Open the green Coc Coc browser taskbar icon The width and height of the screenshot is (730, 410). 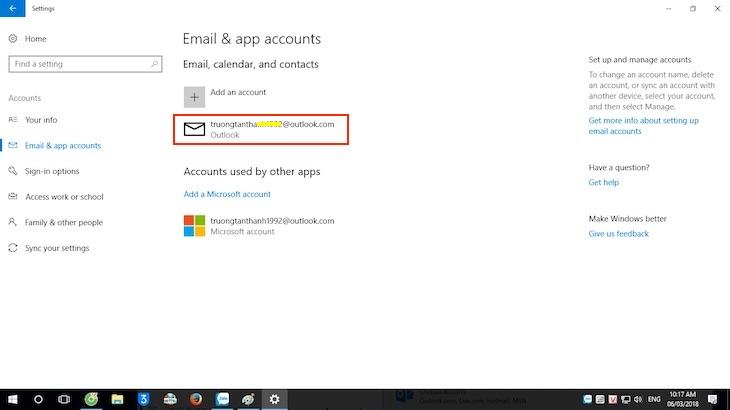(x=91, y=399)
